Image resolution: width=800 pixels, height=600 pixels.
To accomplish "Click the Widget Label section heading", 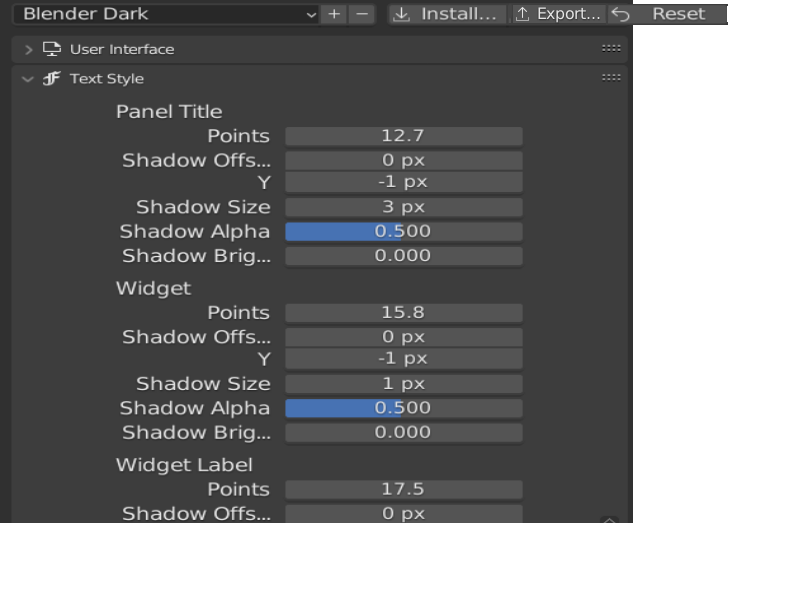I will tap(184, 465).
